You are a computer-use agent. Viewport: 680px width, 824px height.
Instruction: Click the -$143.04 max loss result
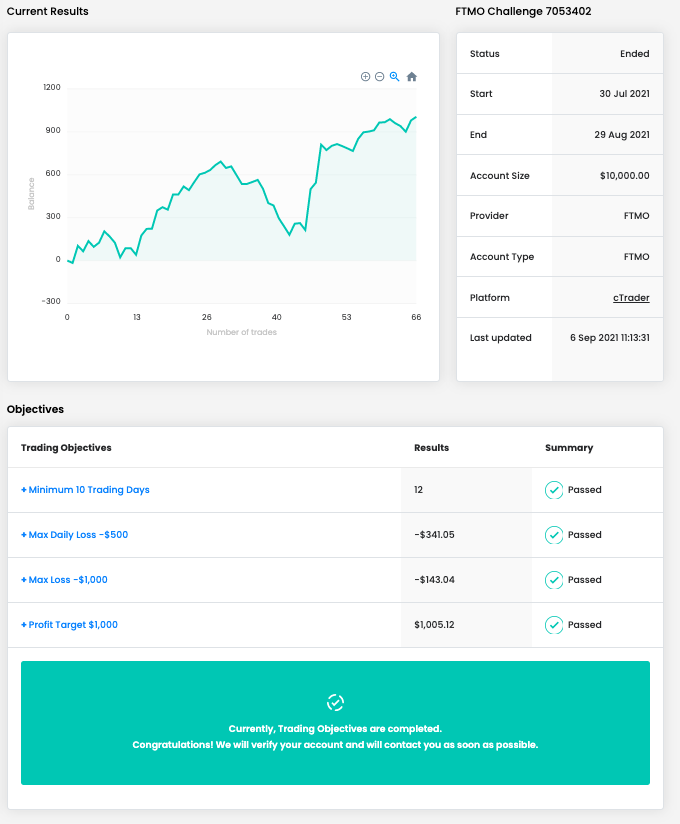click(x=435, y=580)
